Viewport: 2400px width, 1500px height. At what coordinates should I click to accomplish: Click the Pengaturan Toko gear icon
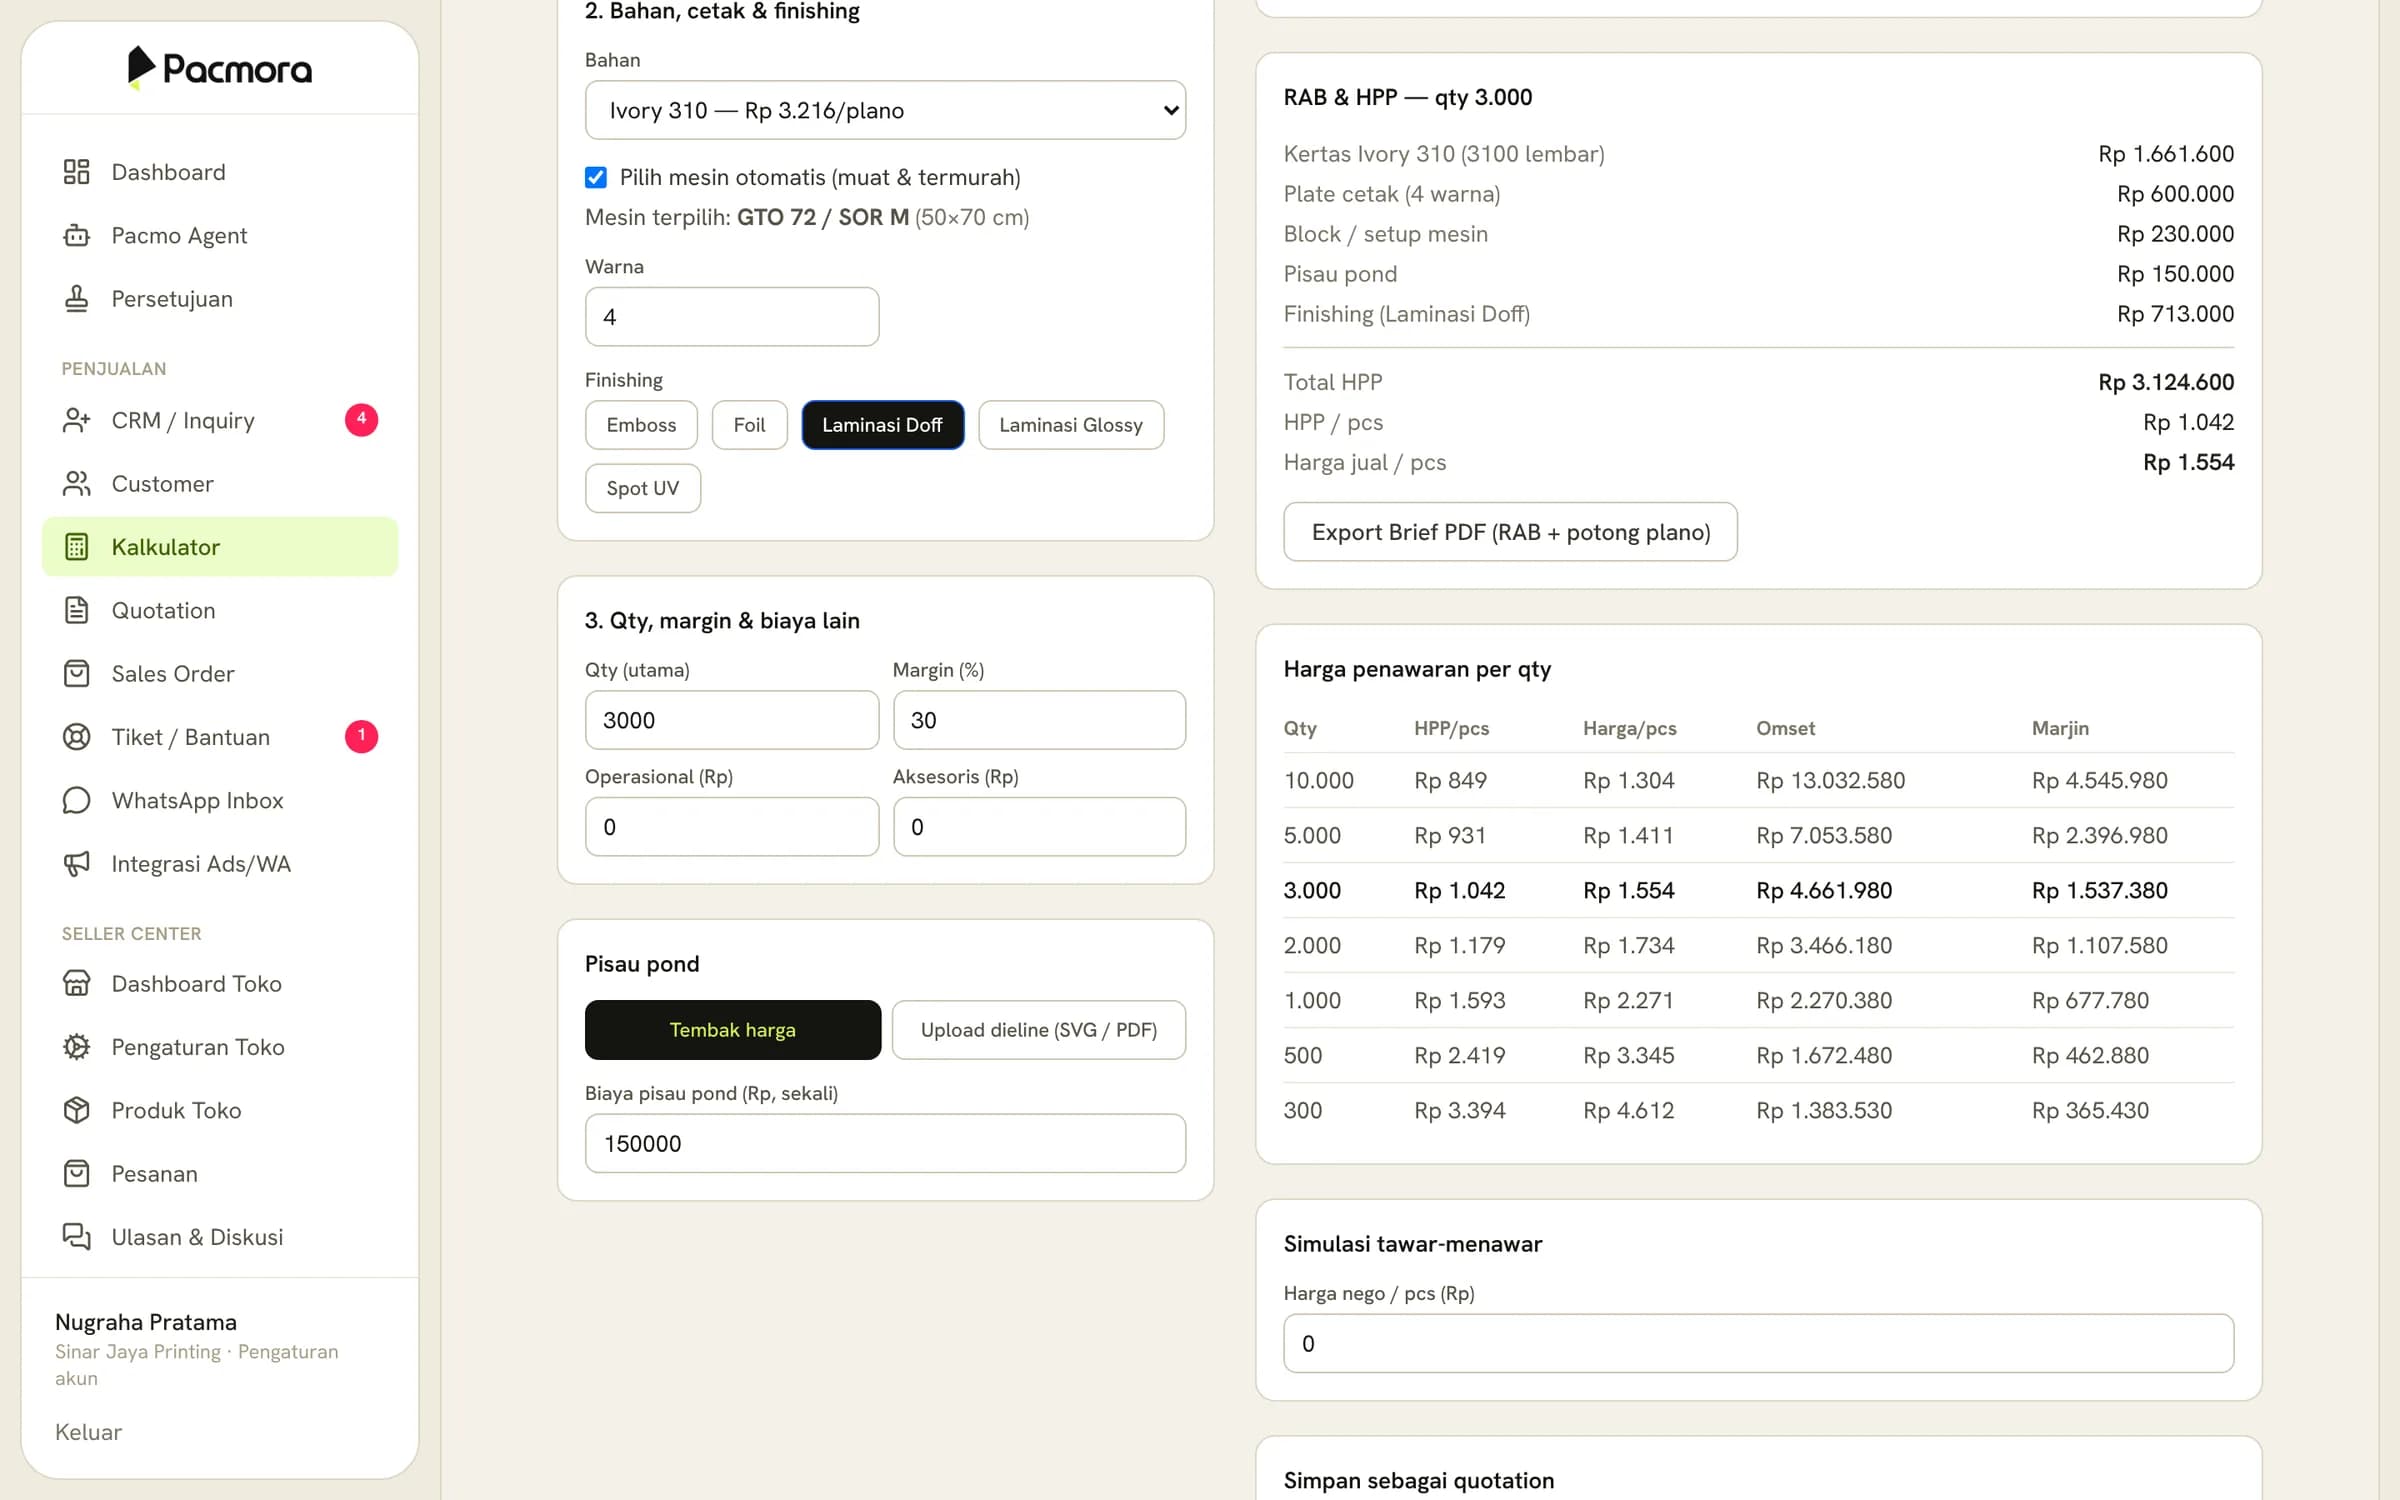(x=76, y=1047)
